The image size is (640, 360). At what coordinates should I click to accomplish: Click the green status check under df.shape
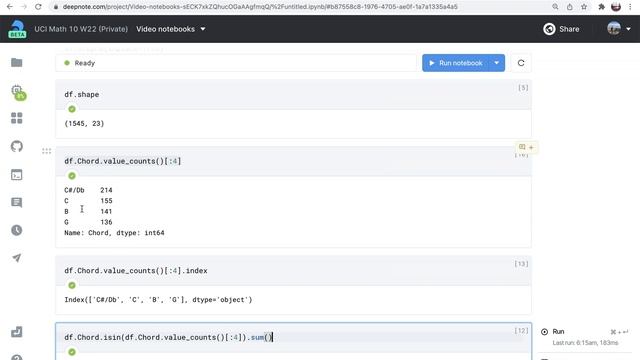(x=72, y=109)
